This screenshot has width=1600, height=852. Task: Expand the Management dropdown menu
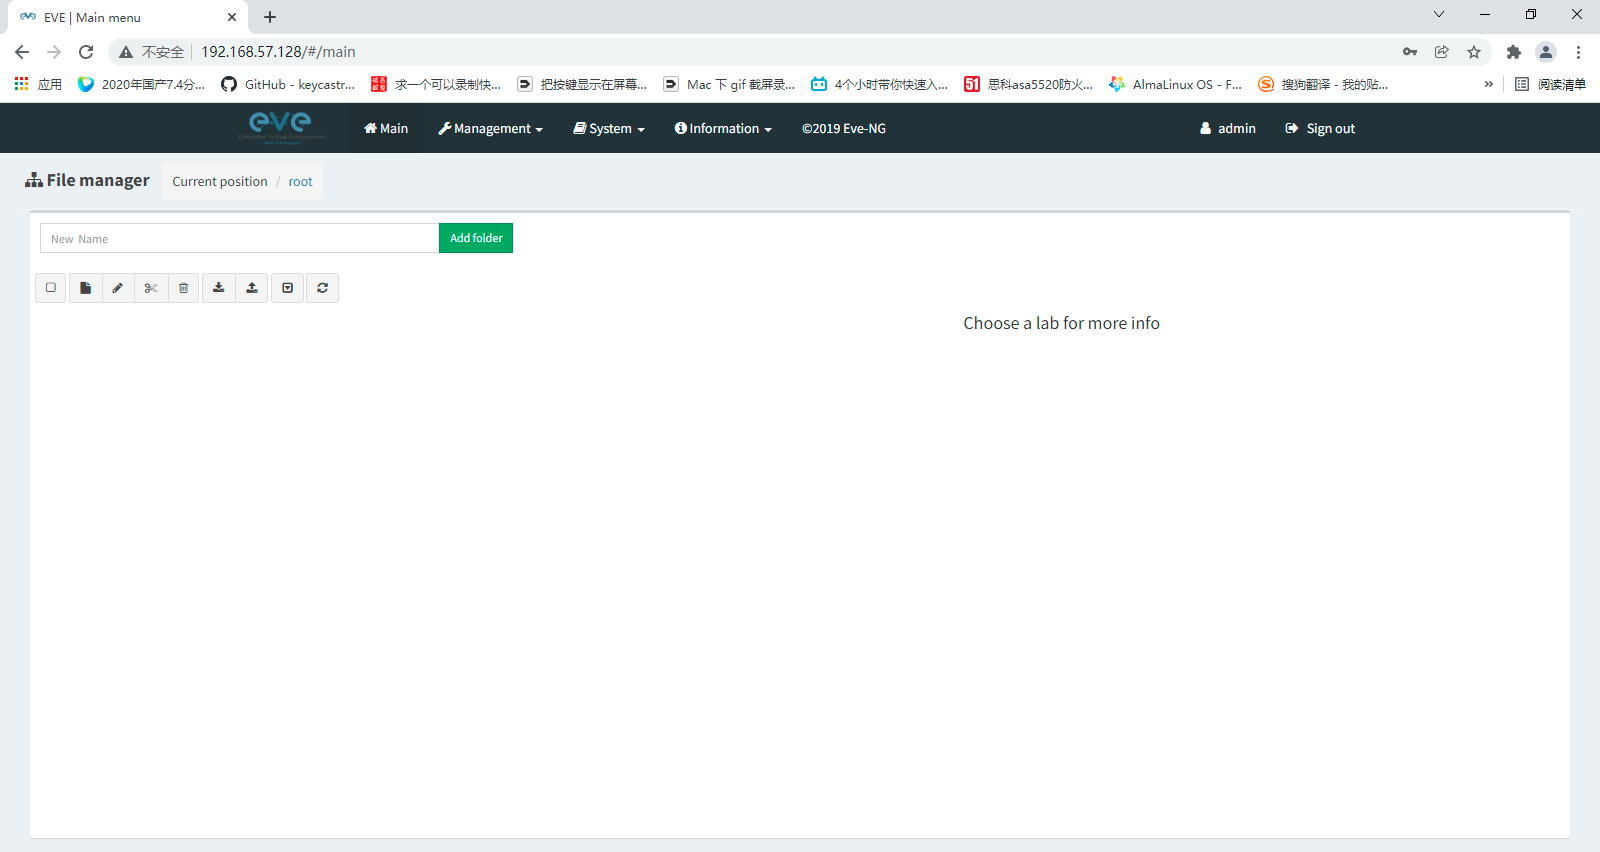(491, 128)
